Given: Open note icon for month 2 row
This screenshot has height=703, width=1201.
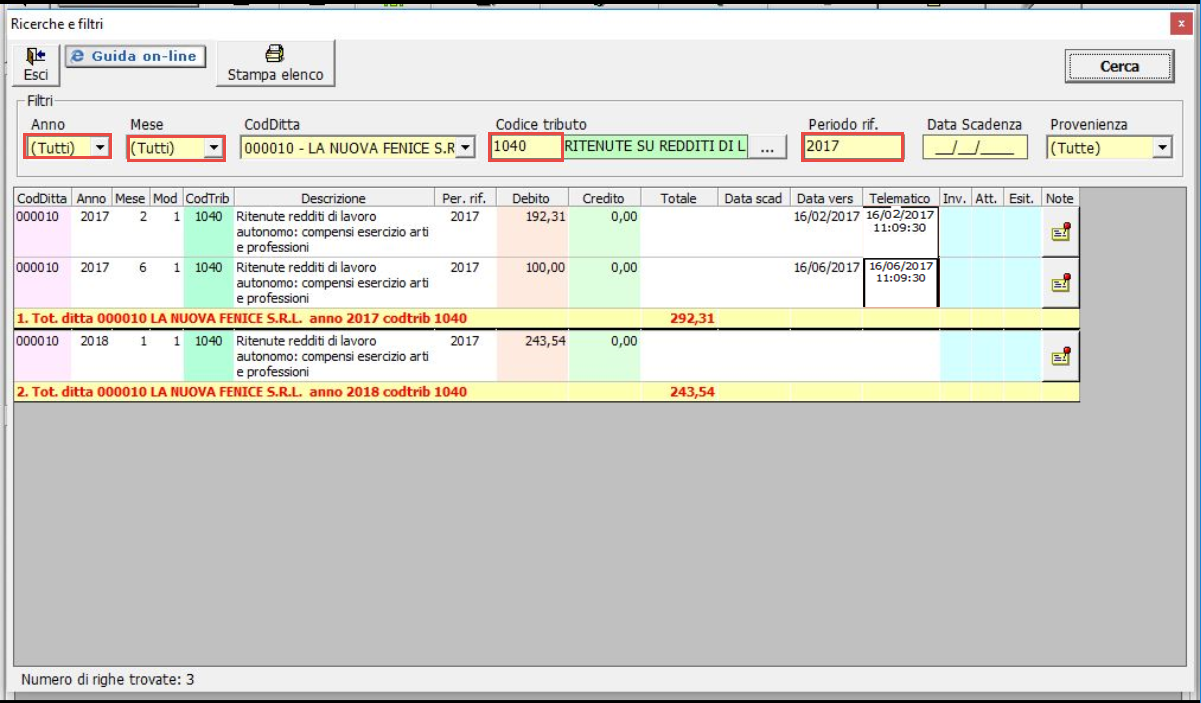Looking at the screenshot, I should (1060, 232).
